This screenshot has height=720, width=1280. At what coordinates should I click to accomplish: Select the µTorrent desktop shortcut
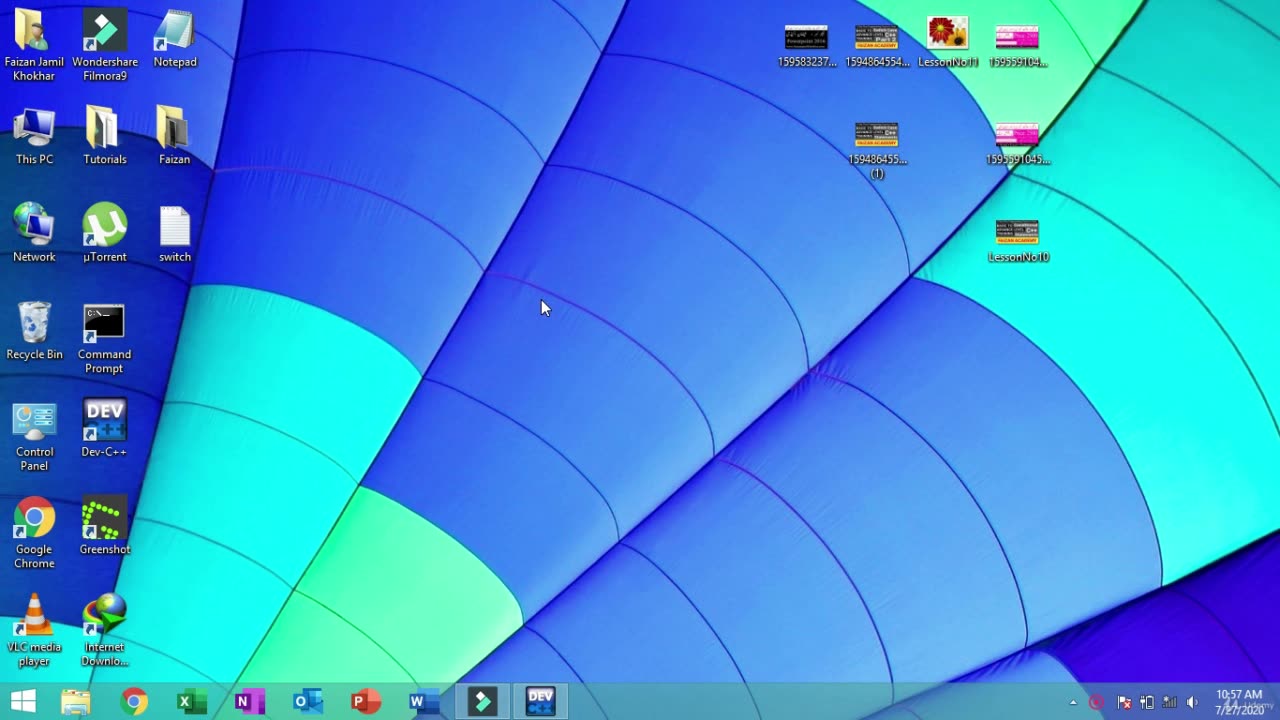(x=105, y=234)
